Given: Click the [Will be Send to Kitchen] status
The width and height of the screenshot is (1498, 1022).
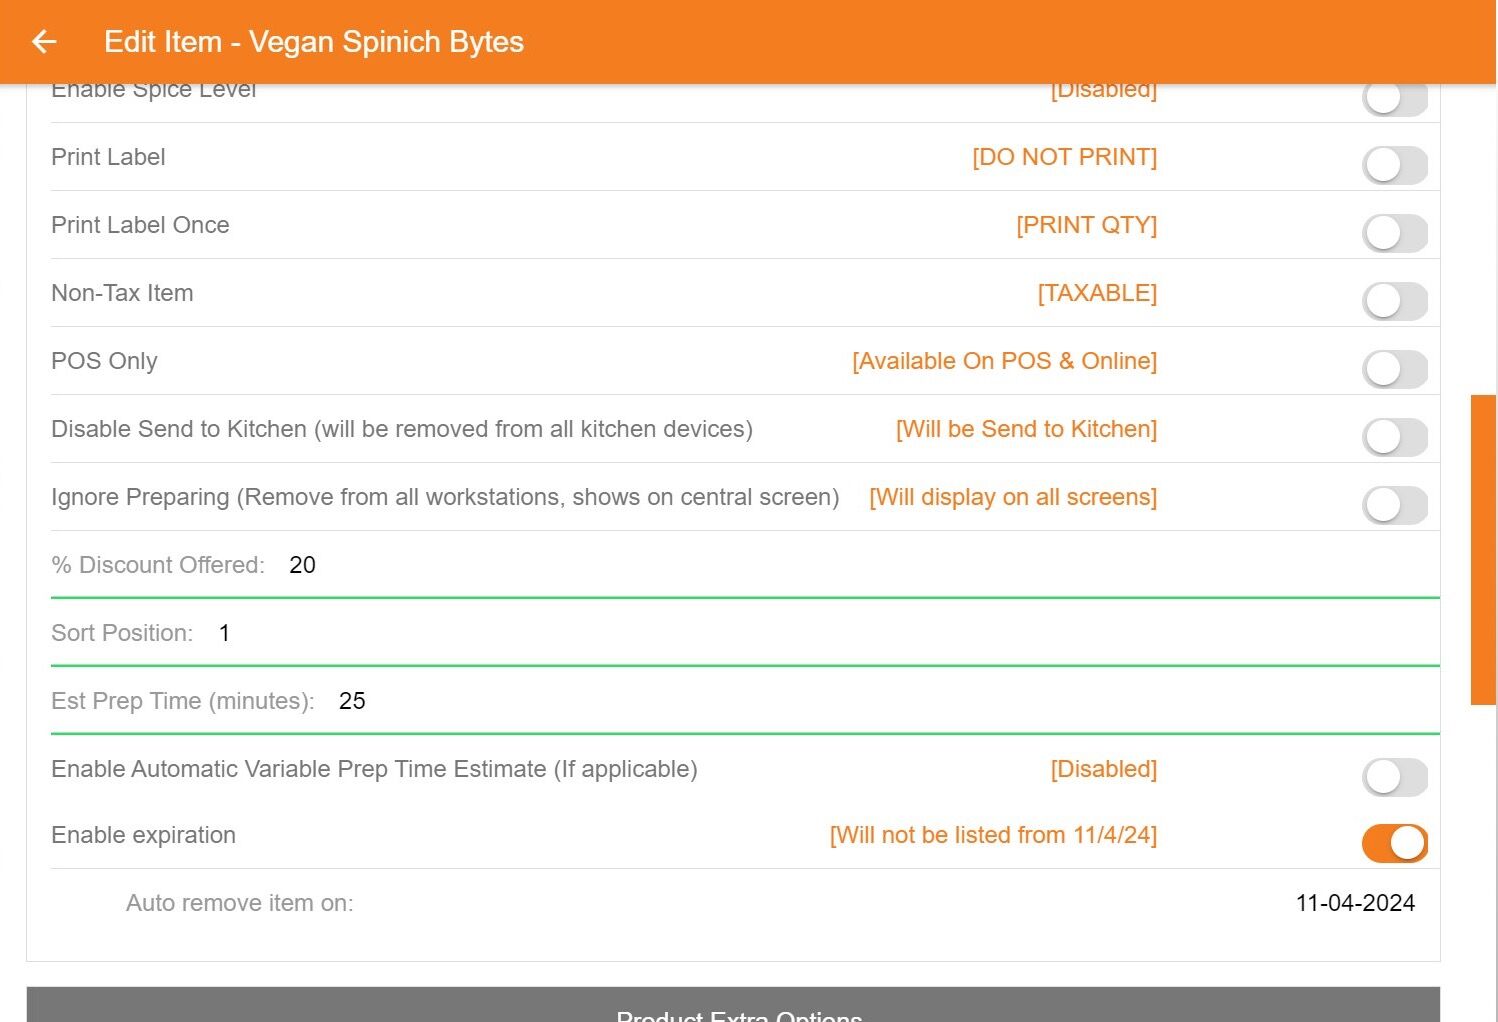Looking at the screenshot, I should (x=1026, y=429).
